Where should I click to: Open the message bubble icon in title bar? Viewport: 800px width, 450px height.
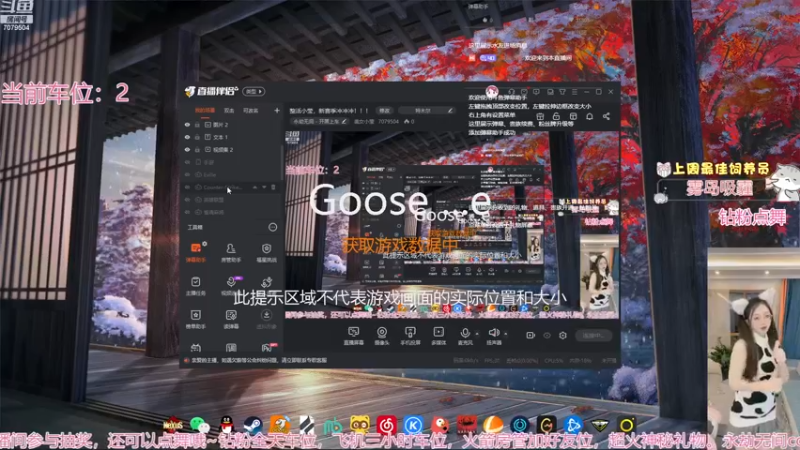[536, 92]
